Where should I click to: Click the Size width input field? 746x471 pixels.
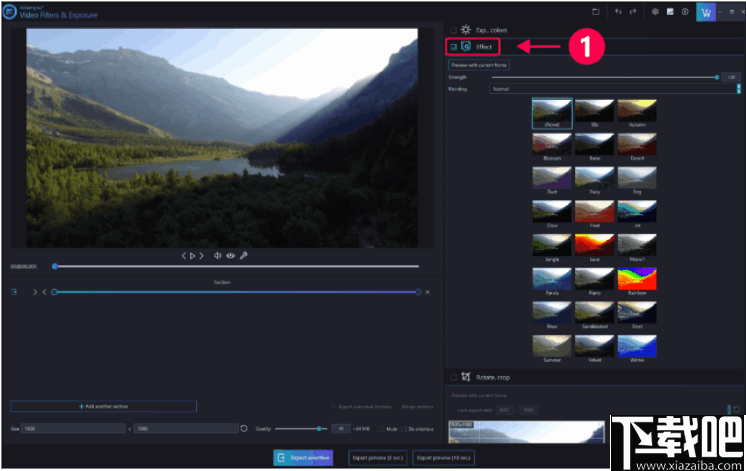point(74,428)
